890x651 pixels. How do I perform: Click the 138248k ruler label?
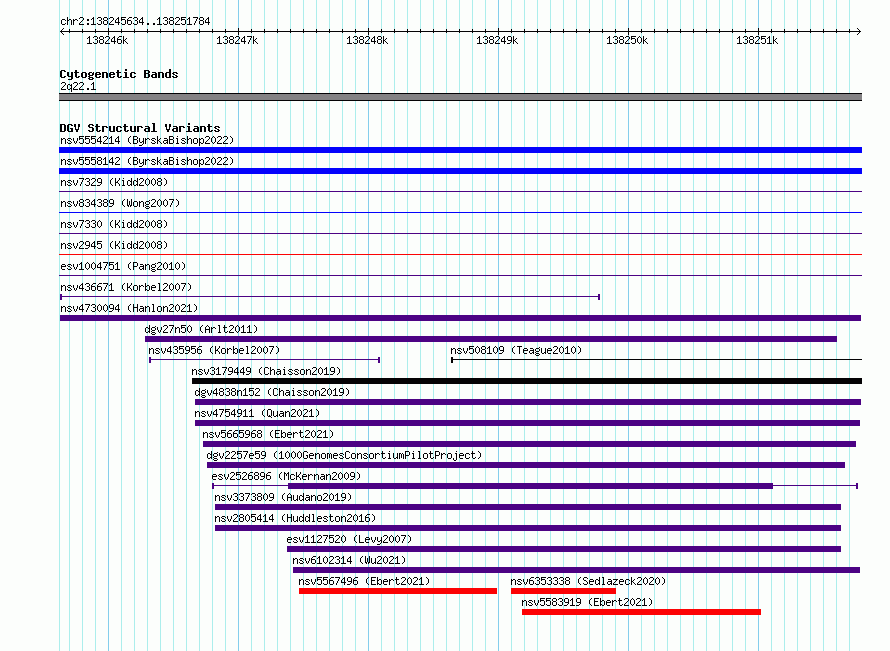[367, 40]
